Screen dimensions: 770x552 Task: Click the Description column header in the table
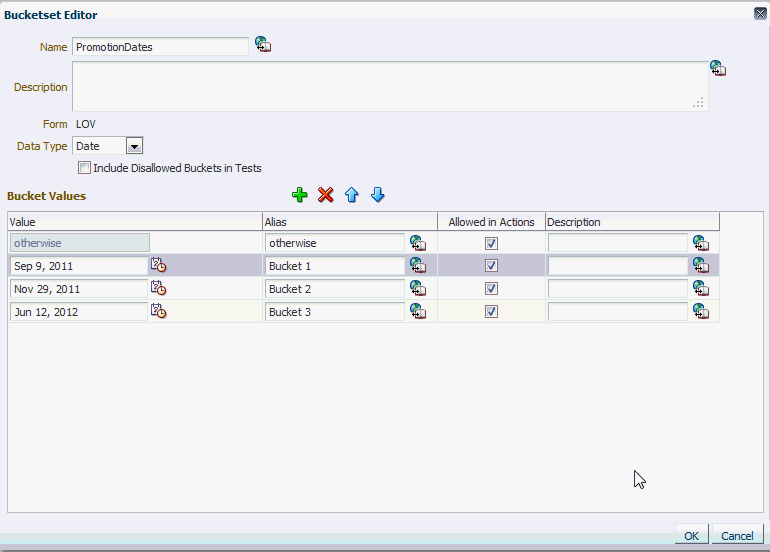coord(632,222)
